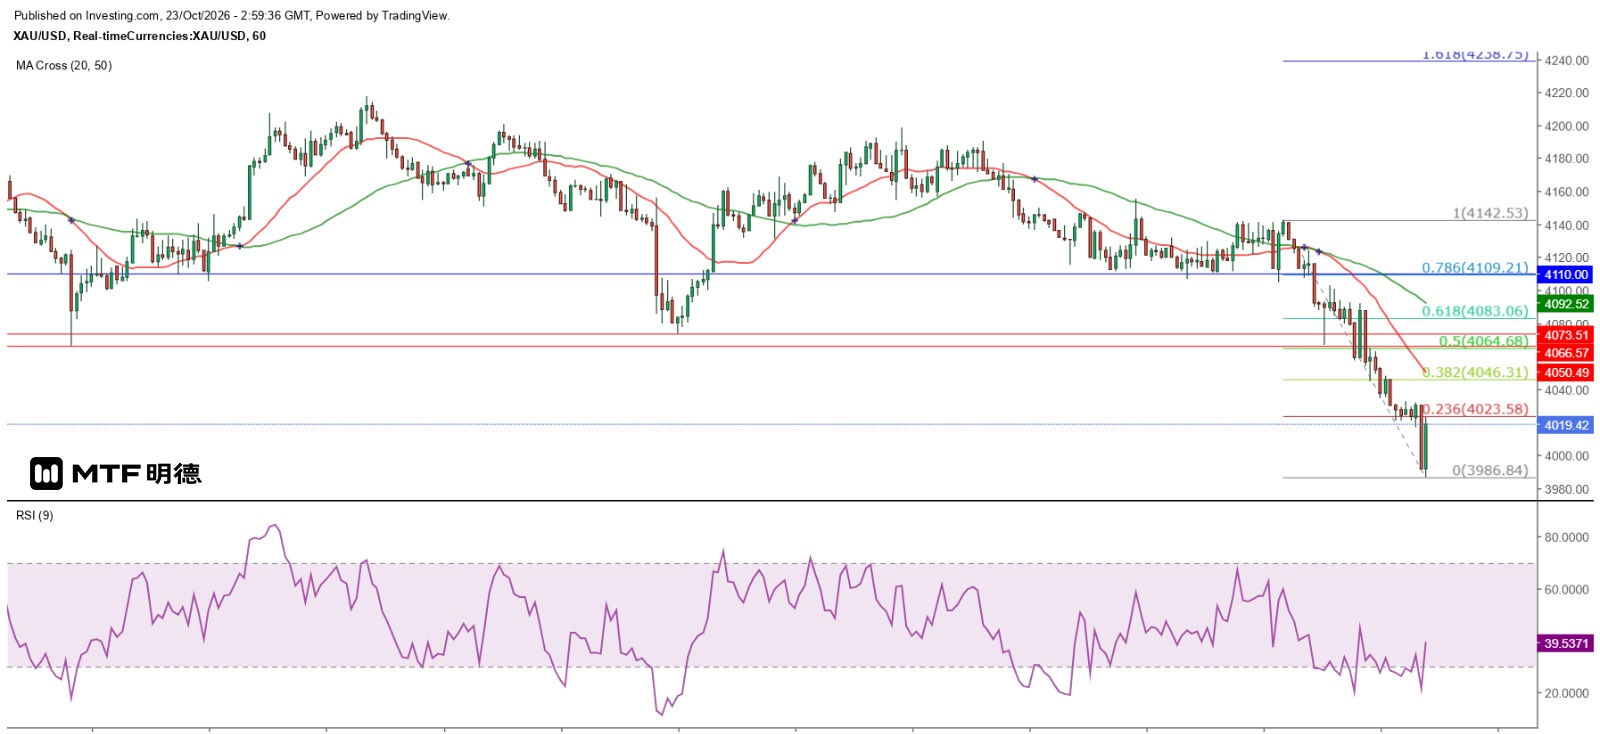Select the 4180.00 price axis label
The width and height of the screenshot is (1600, 734).
(1567, 159)
